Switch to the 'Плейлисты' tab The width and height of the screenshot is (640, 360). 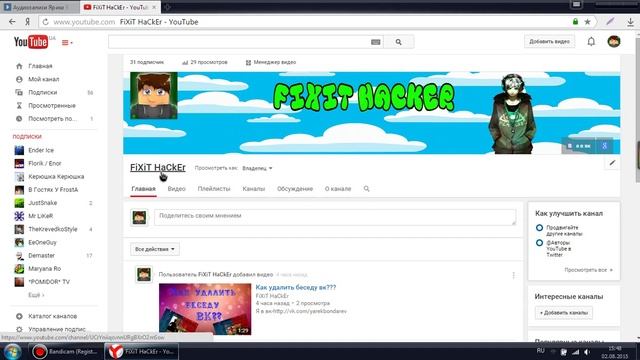click(x=214, y=189)
